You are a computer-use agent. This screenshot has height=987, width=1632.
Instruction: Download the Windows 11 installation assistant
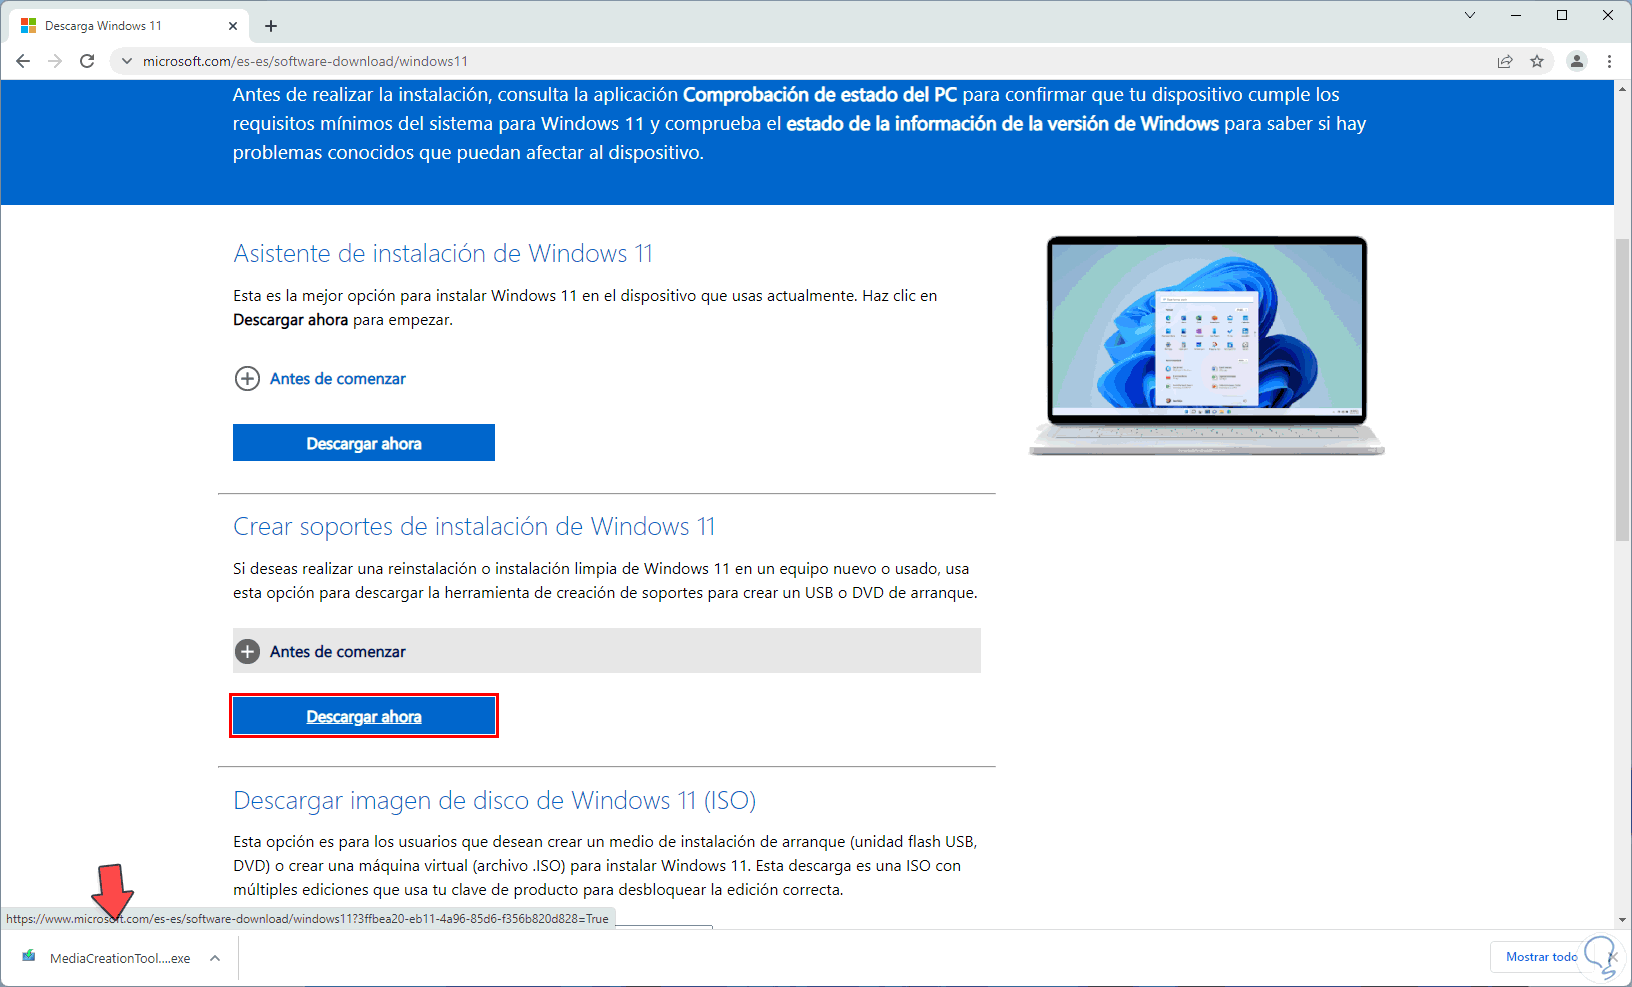(x=364, y=443)
